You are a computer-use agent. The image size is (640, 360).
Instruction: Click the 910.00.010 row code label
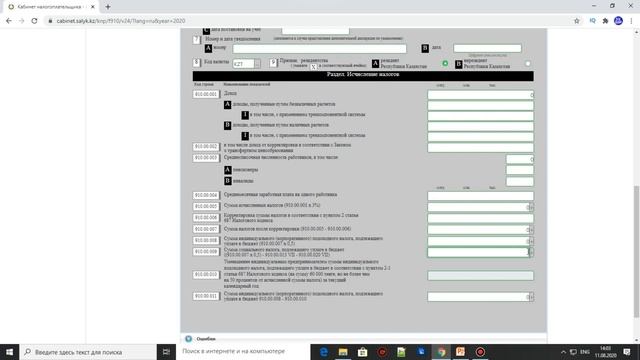pos(206,275)
